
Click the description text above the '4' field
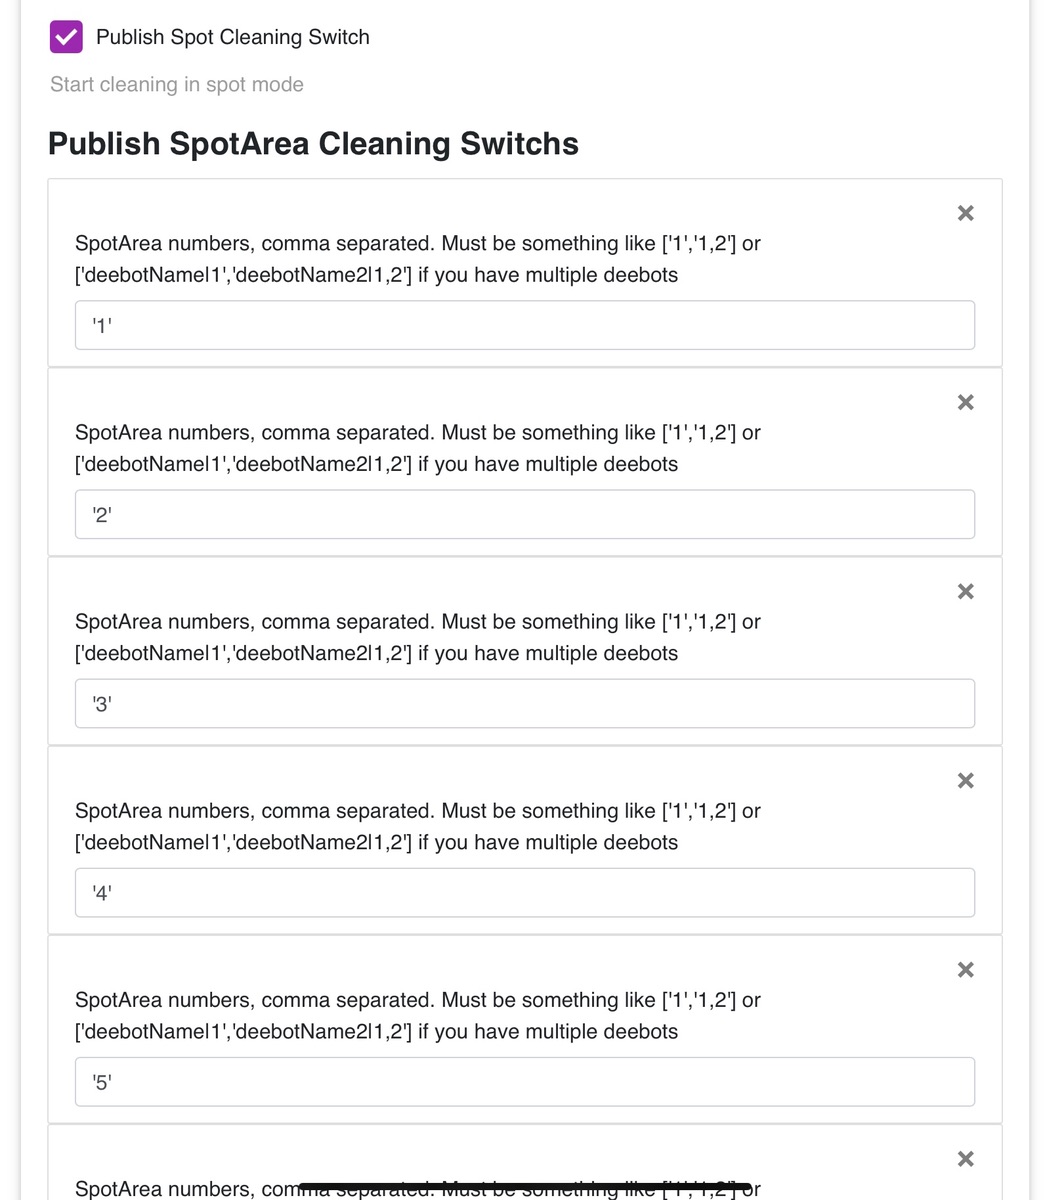[418, 826]
